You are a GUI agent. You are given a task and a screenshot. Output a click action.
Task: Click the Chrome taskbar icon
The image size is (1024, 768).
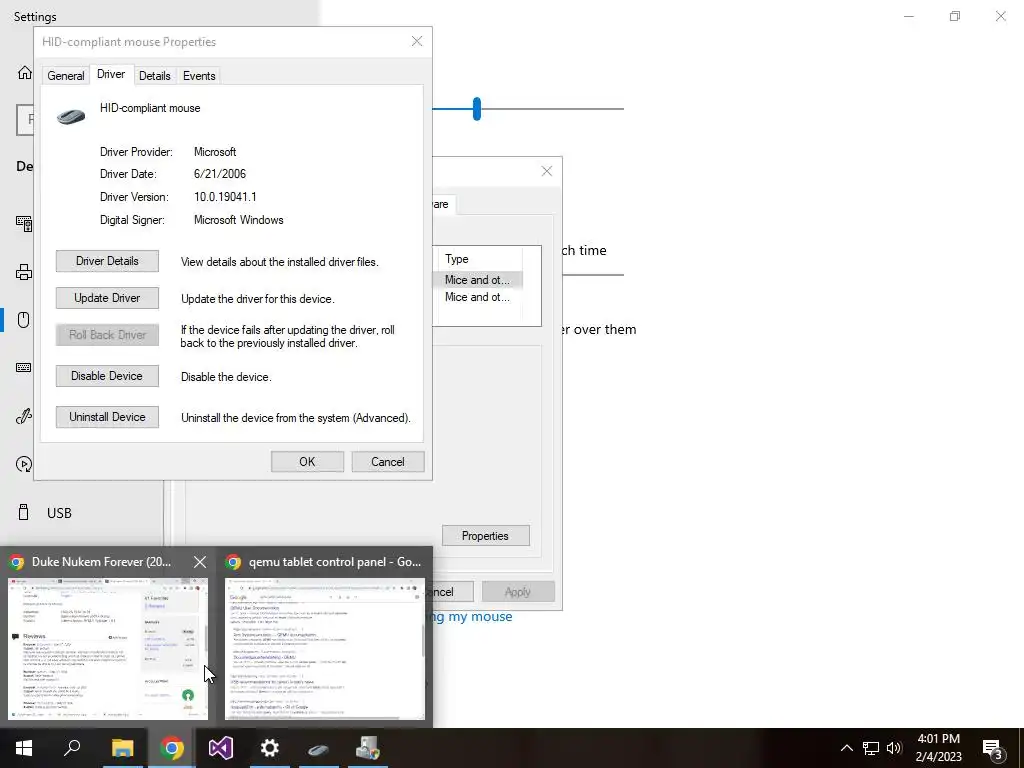pos(172,748)
